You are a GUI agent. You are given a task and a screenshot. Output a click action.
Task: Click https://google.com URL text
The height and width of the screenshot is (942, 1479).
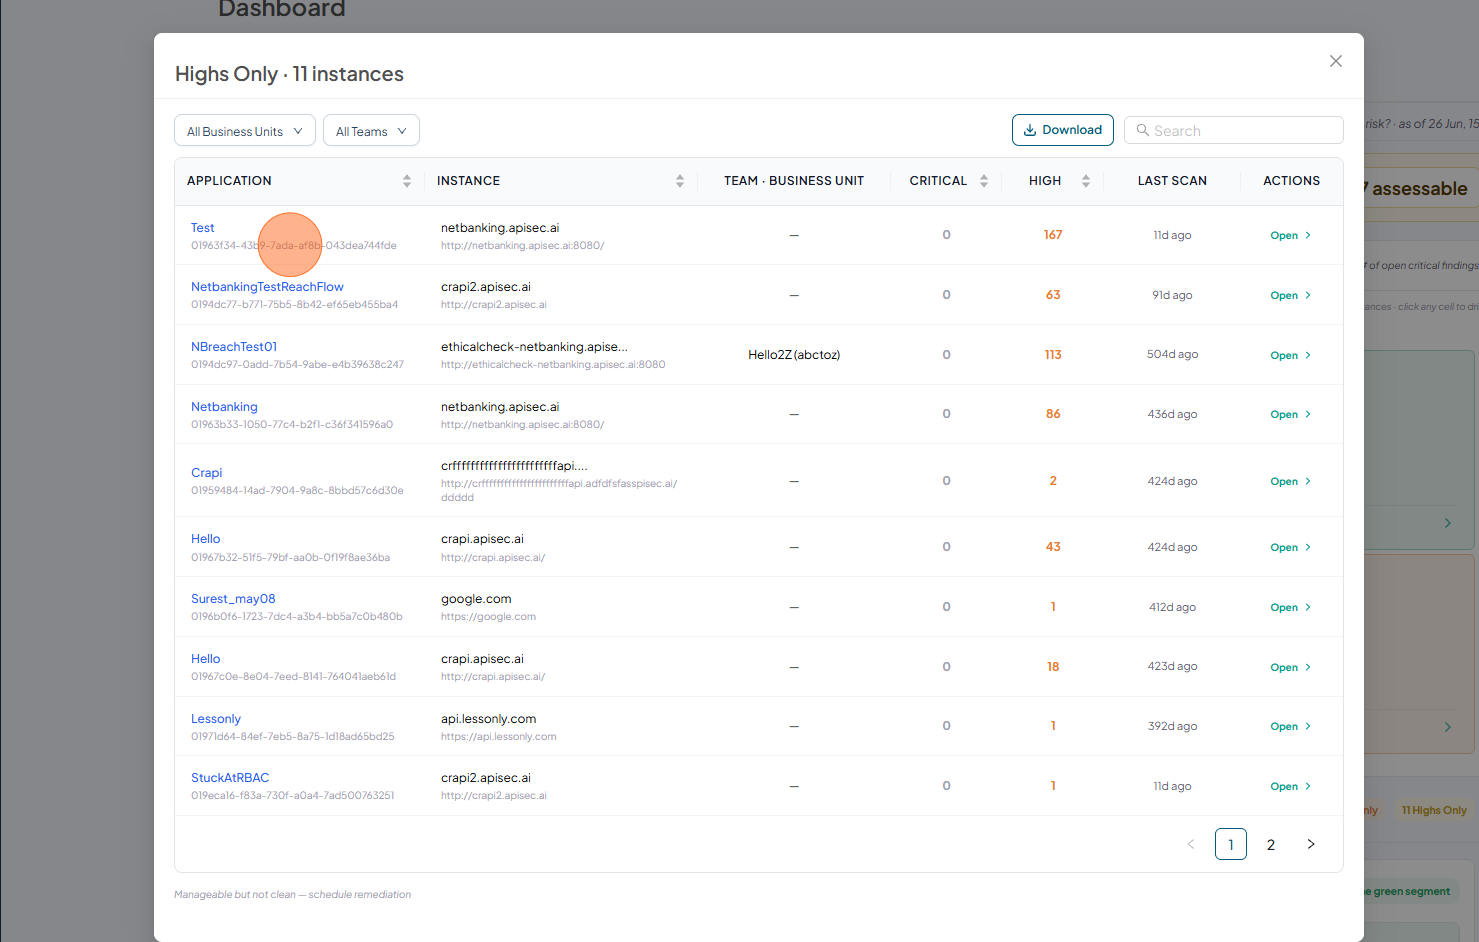coord(488,617)
